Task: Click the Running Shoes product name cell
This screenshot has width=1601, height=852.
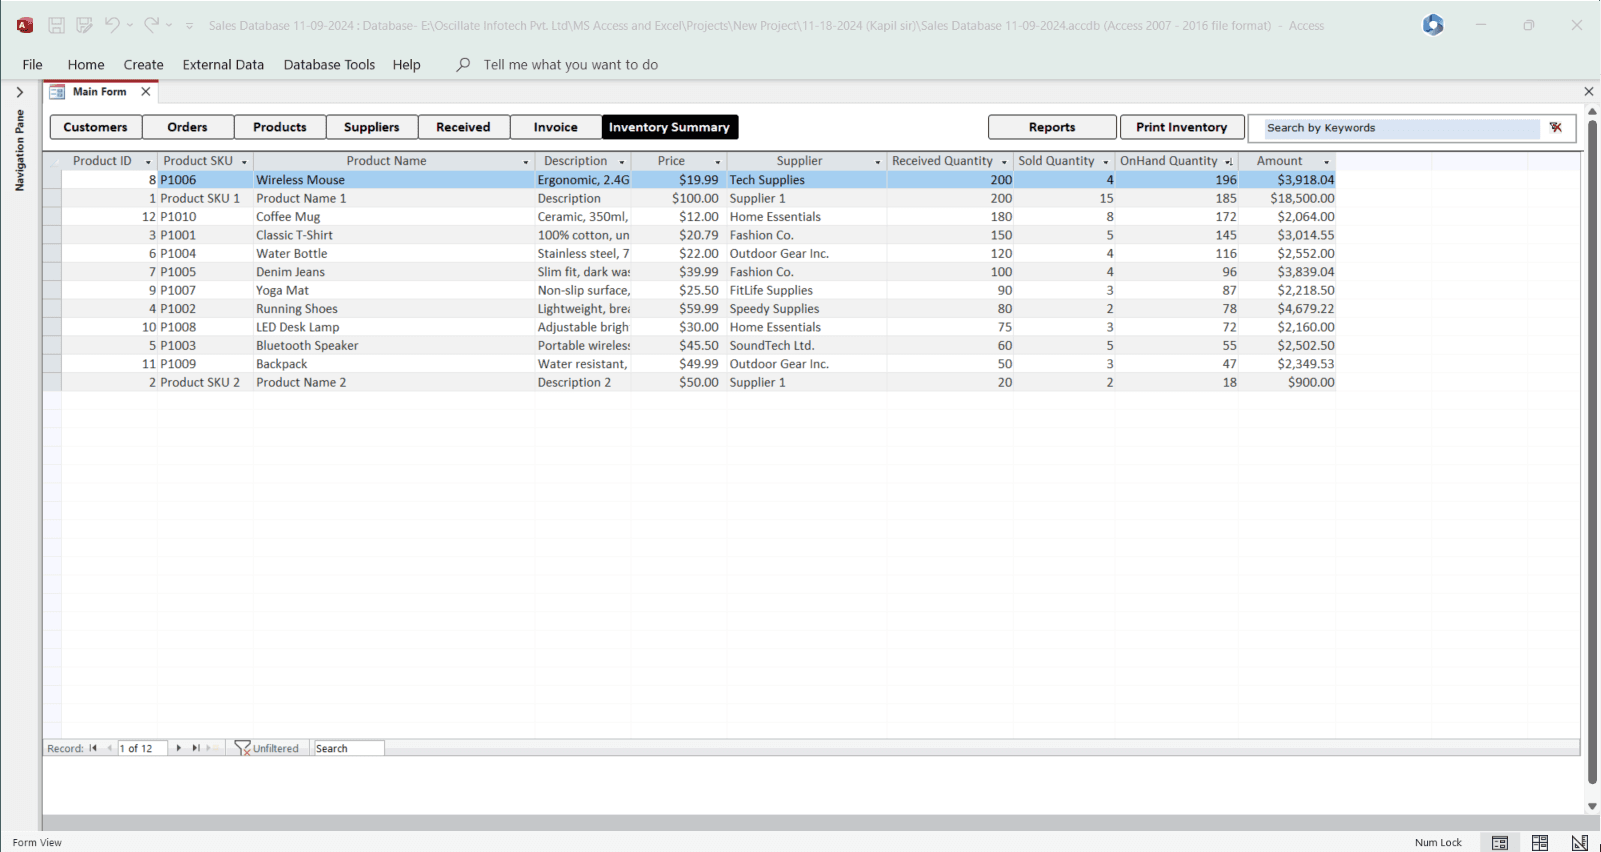Action: click(x=394, y=309)
